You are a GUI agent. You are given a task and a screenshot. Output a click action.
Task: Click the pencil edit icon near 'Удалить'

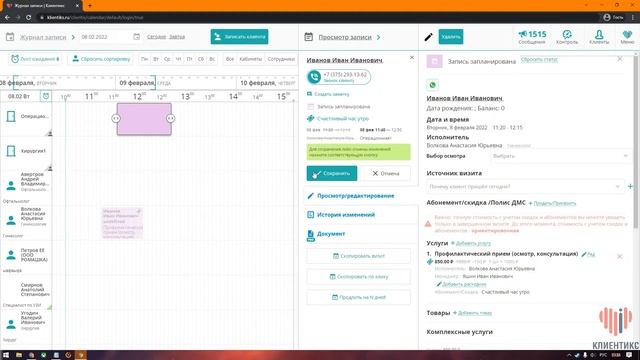[428, 37]
